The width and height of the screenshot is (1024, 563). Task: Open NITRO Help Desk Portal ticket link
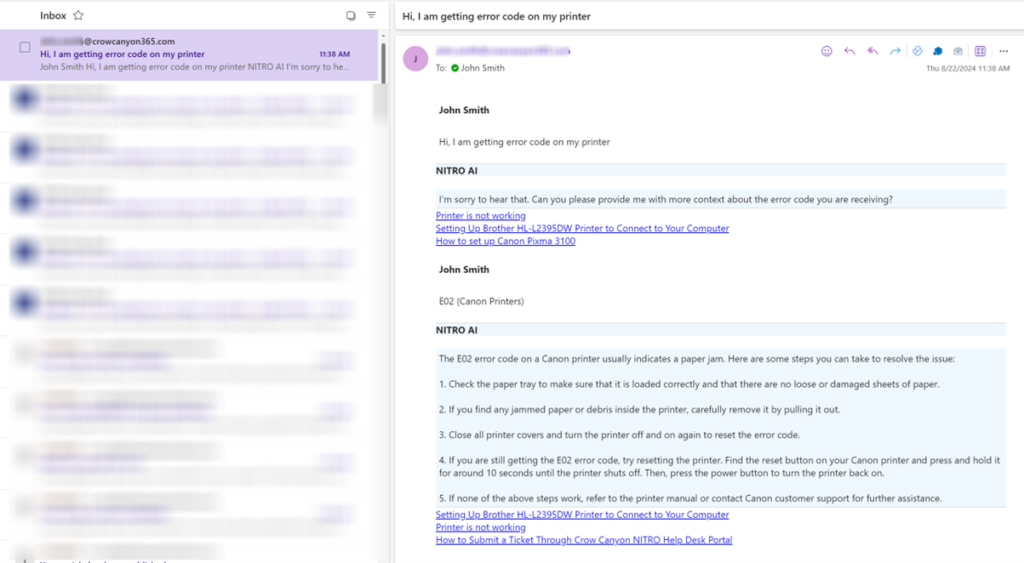(584, 540)
